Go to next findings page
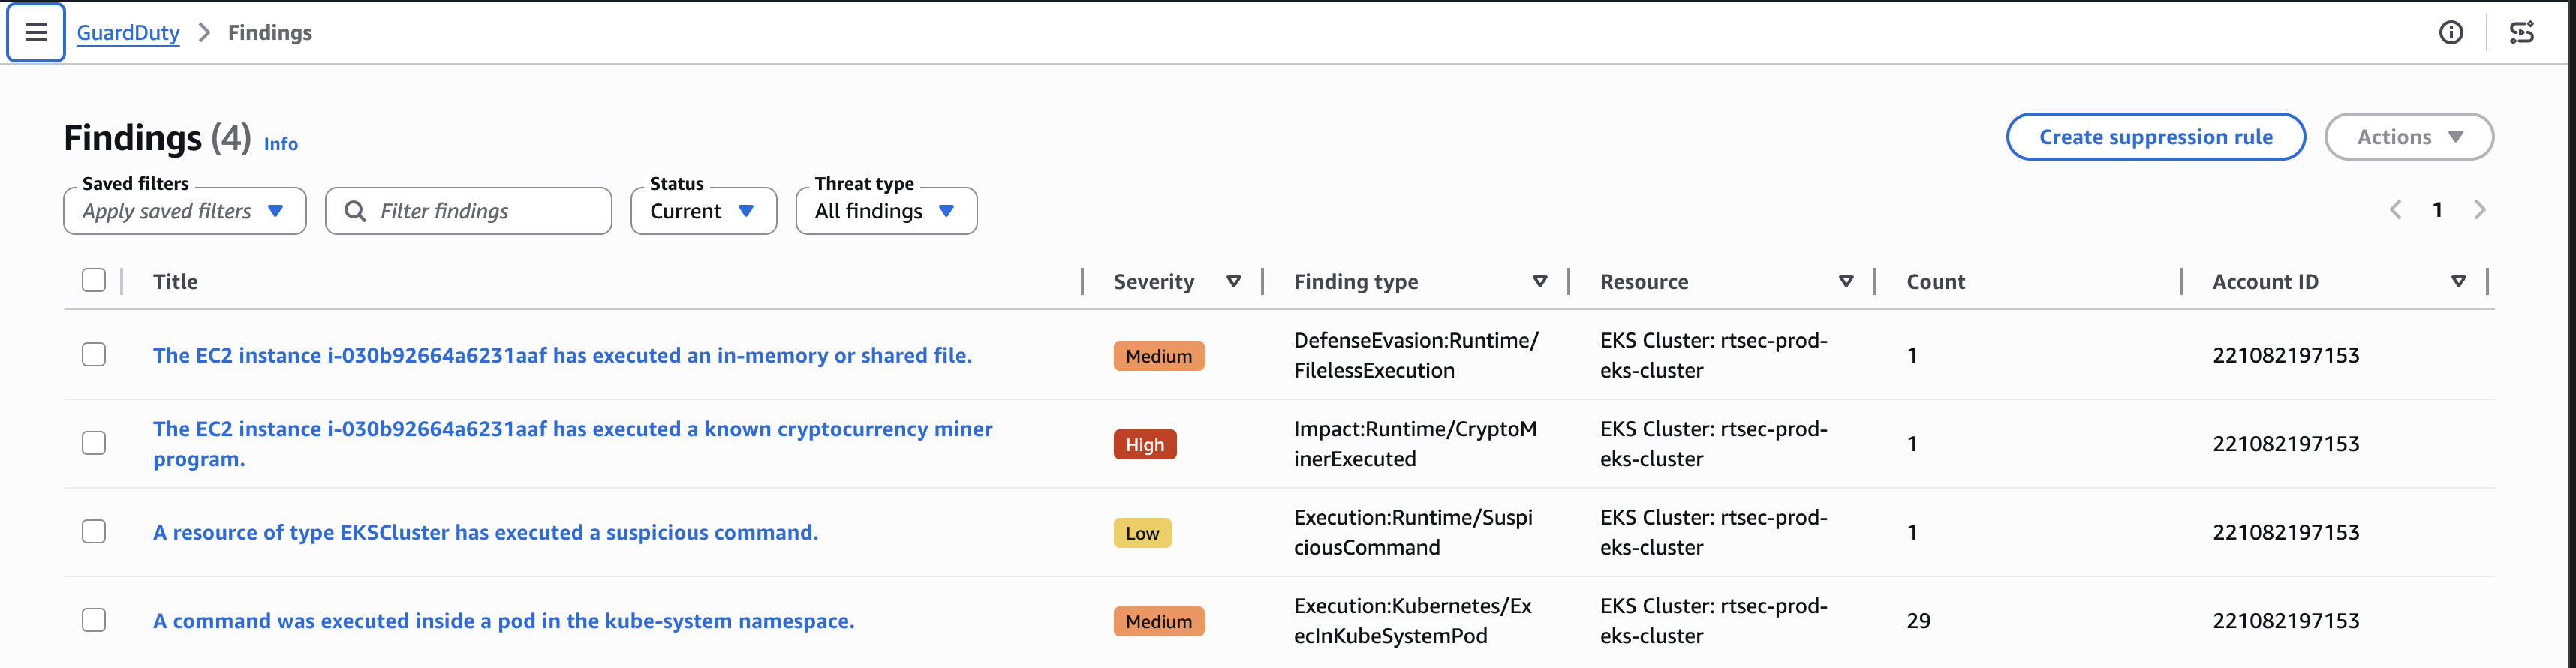2576x668 pixels. [x=2480, y=210]
